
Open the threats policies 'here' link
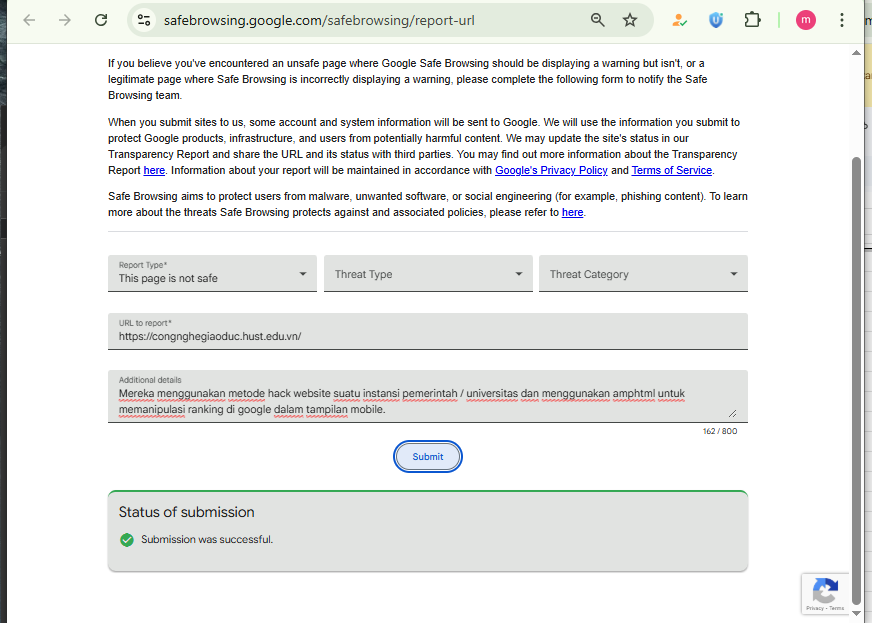(572, 212)
